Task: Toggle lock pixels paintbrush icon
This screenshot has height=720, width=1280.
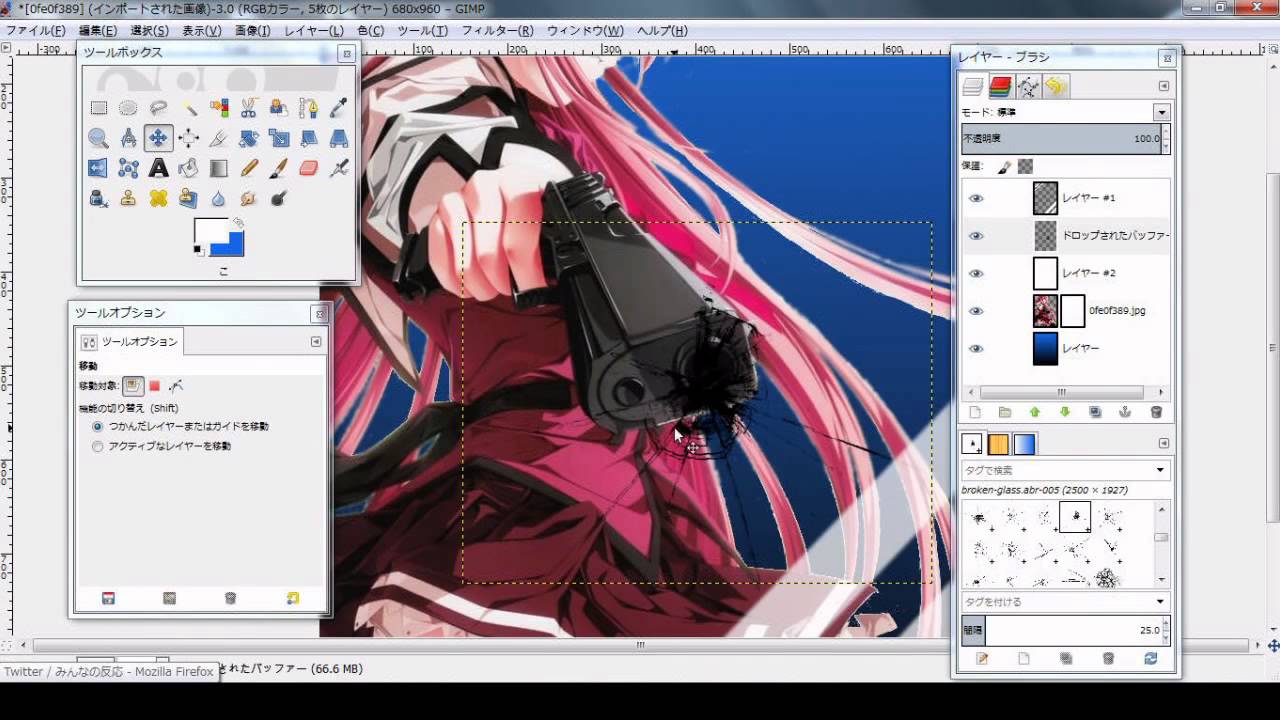Action: [x=1006, y=167]
